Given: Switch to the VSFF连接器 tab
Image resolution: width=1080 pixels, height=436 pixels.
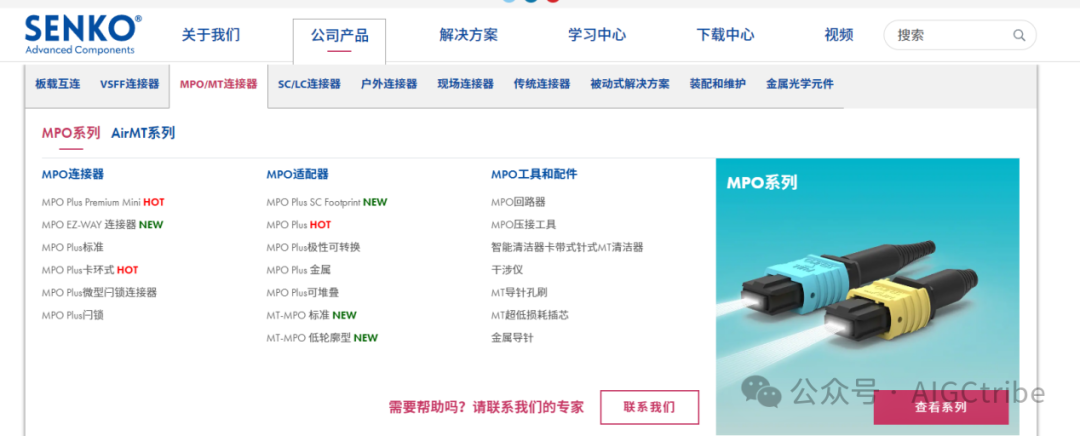Looking at the screenshot, I should click(x=129, y=84).
